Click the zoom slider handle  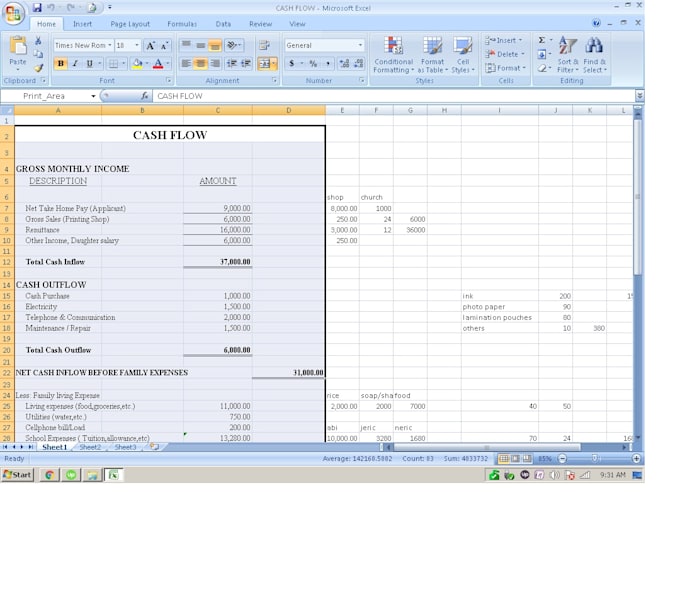pyautogui.click(x=595, y=458)
